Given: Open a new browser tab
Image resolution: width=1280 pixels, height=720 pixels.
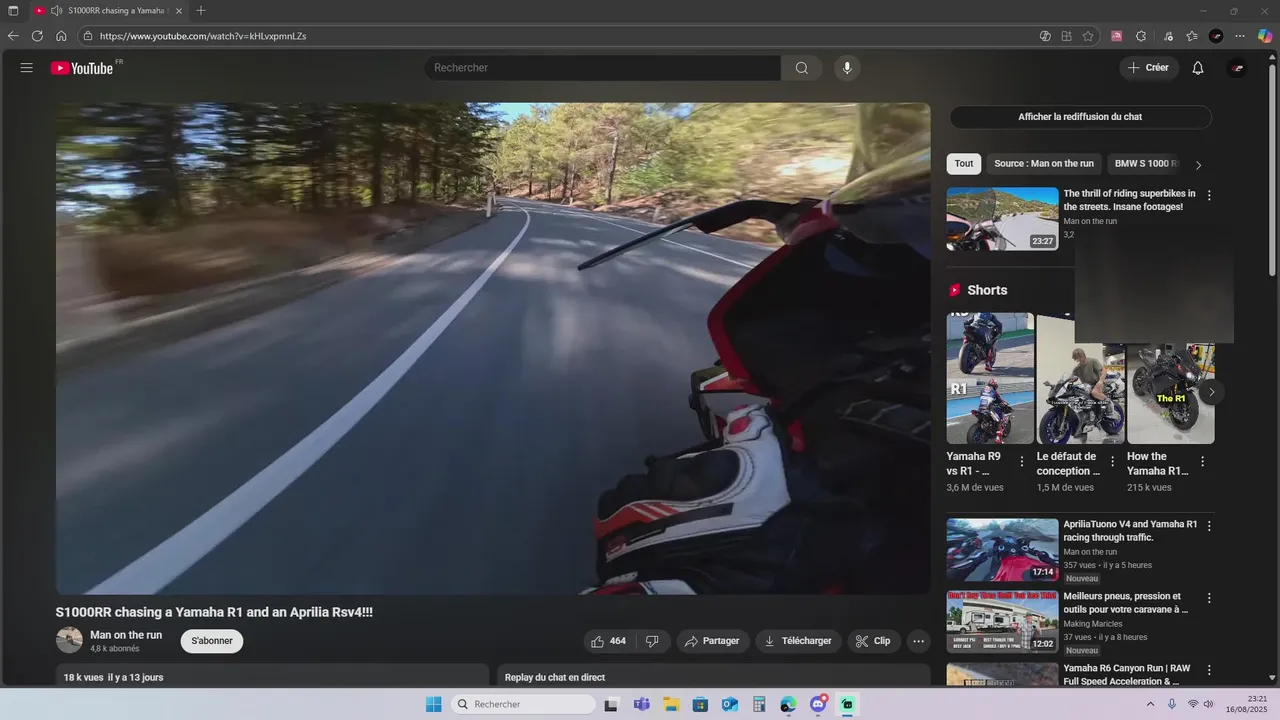Looking at the screenshot, I should pos(201,11).
